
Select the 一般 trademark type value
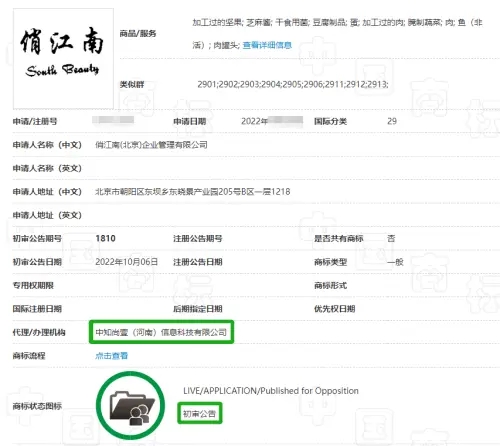395,262
